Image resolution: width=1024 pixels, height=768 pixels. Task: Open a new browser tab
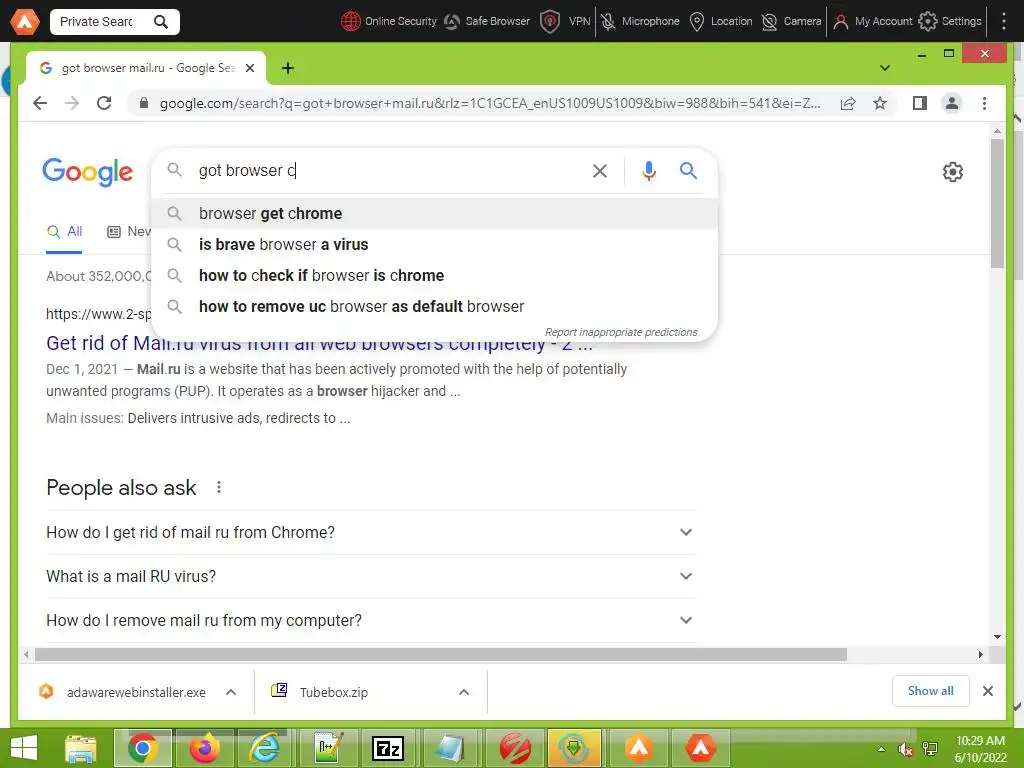click(287, 68)
